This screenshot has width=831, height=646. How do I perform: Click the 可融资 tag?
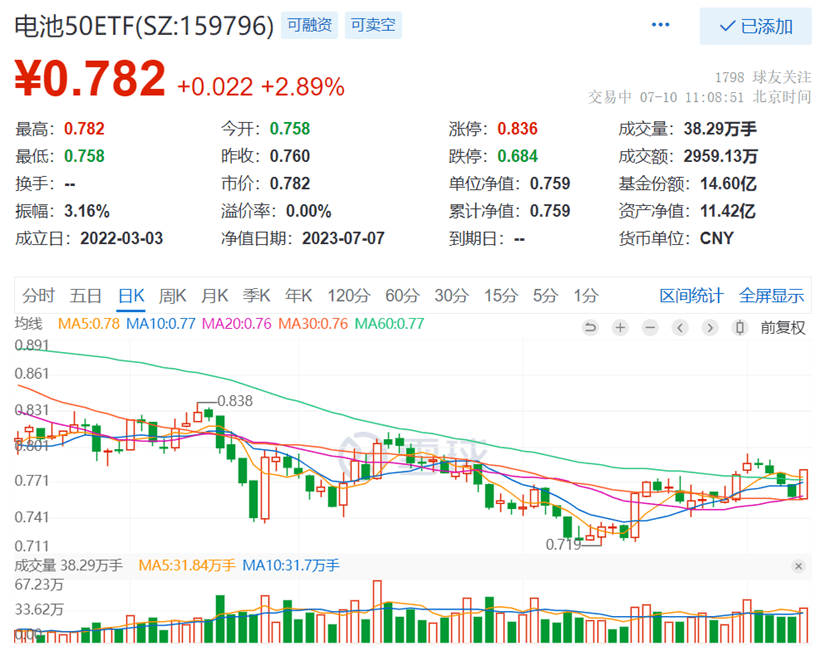[310, 26]
